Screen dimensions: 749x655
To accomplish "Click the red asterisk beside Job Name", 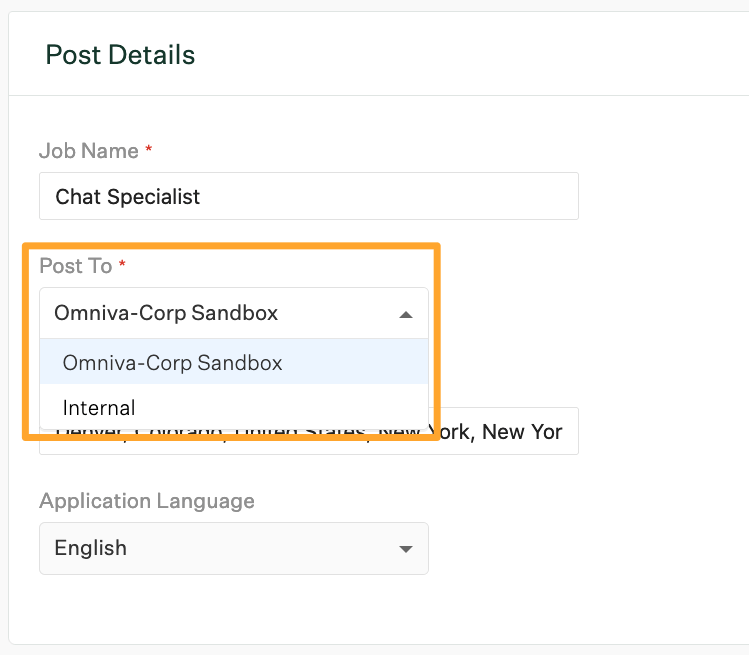I will pyautogui.click(x=149, y=151).
